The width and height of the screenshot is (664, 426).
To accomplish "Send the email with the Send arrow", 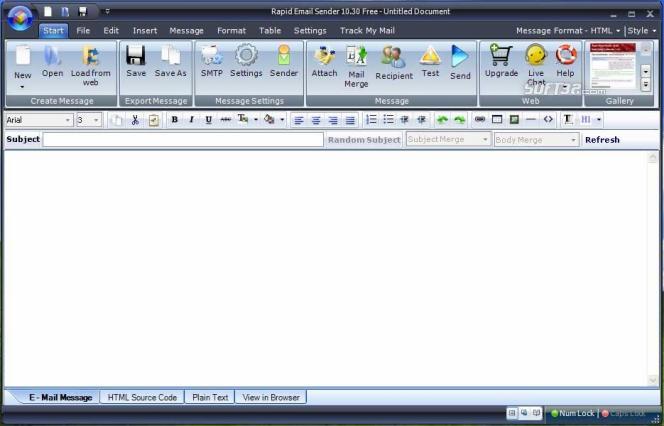I will (x=460, y=56).
